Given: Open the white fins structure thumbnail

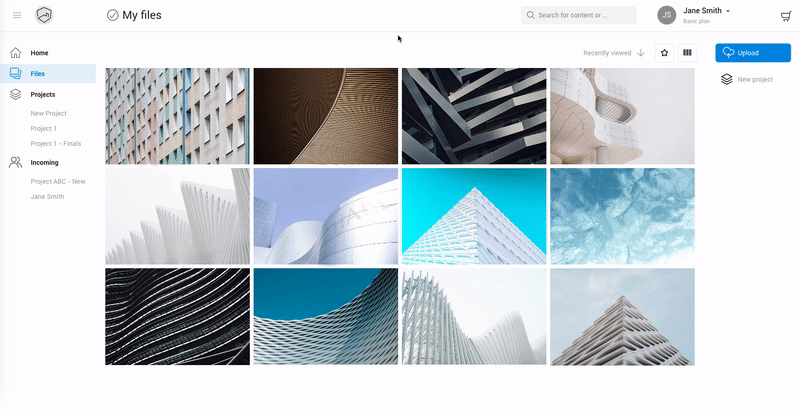Looking at the screenshot, I should (178, 216).
